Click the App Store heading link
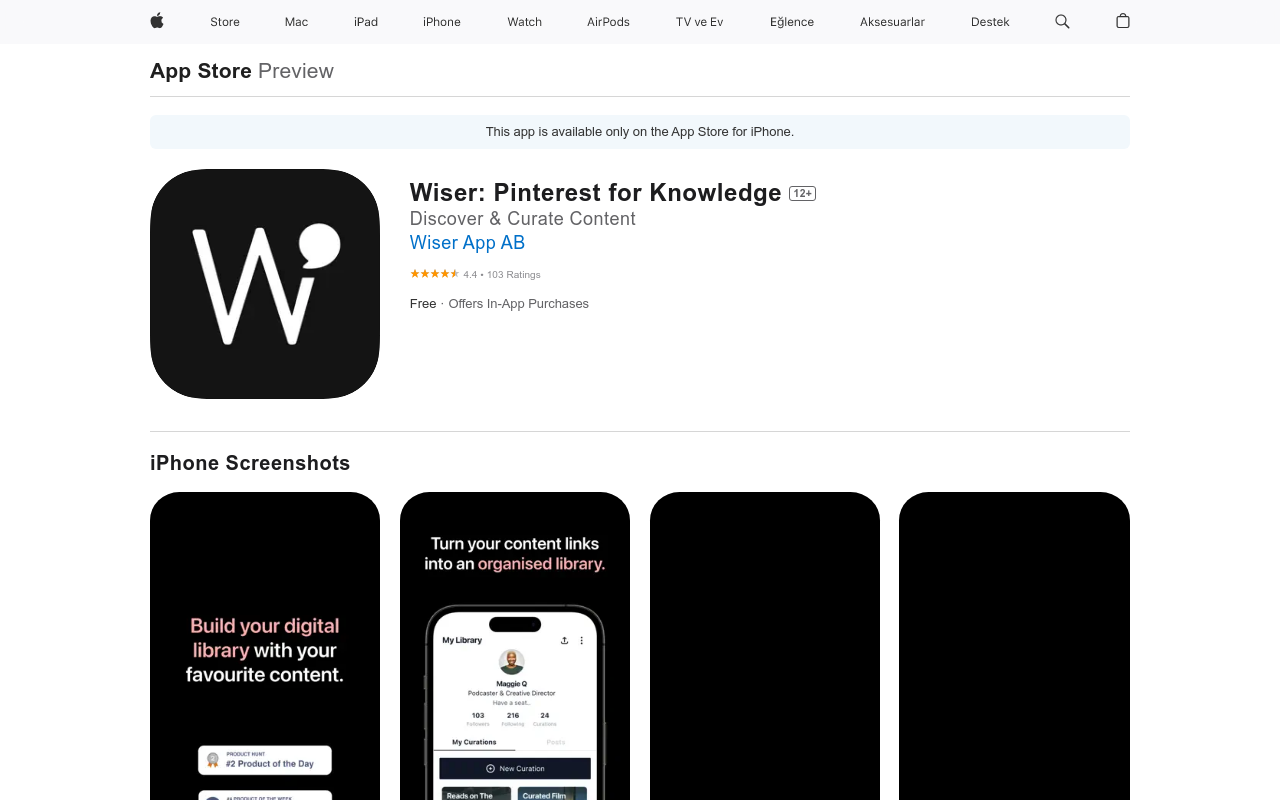The image size is (1280, 800). coord(201,71)
